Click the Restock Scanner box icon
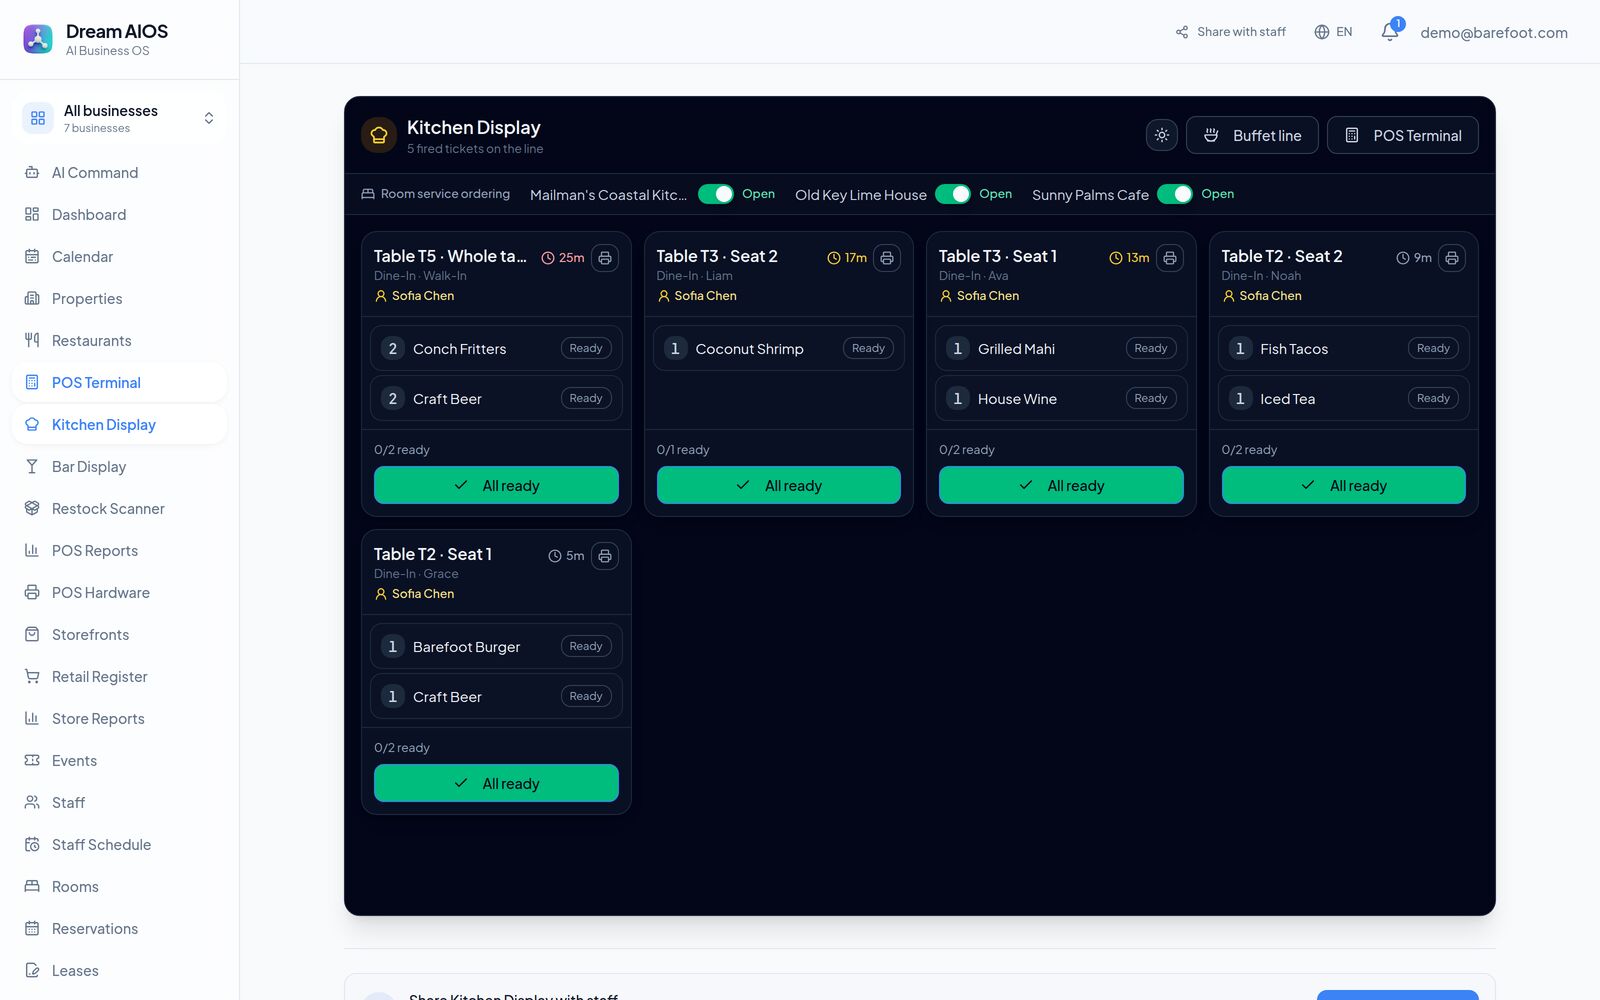 32,509
